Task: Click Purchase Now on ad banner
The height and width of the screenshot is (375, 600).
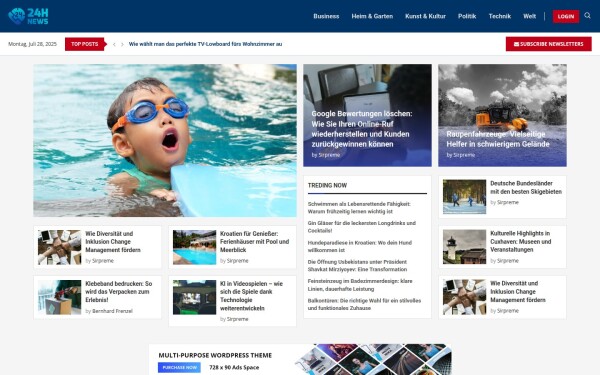Action: pos(179,367)
